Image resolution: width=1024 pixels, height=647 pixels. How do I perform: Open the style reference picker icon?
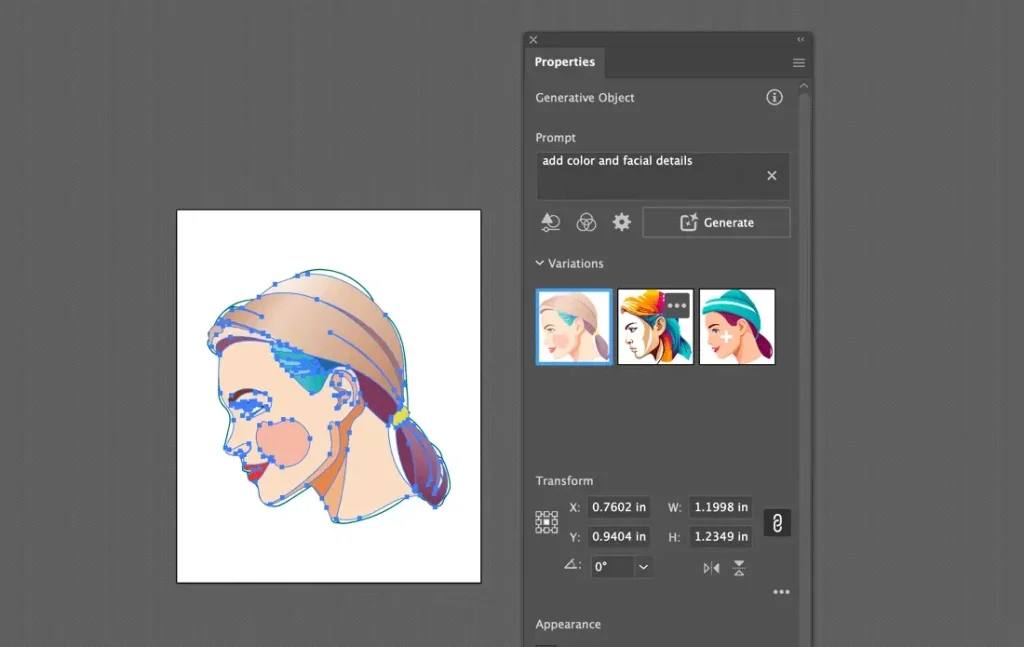click(x=550, y=222)
